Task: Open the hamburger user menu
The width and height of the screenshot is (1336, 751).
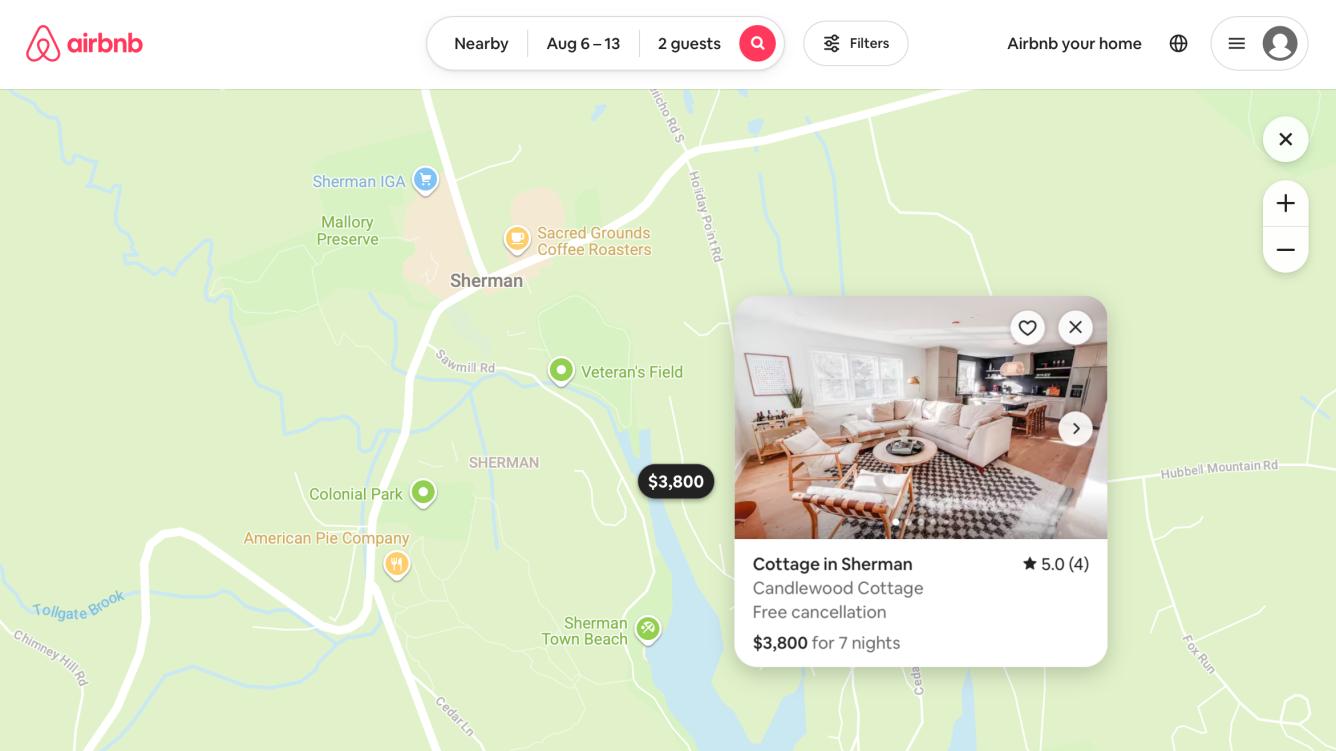Action: pyautogui.click(x=1237, y=43)
